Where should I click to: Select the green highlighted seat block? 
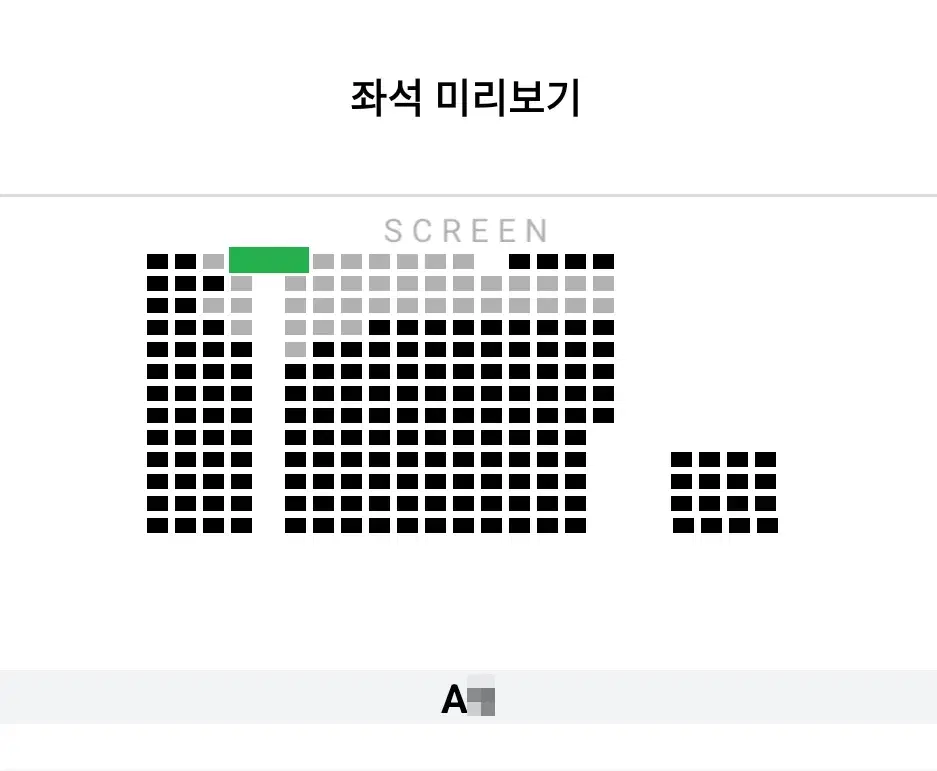(x=269, y=260)
